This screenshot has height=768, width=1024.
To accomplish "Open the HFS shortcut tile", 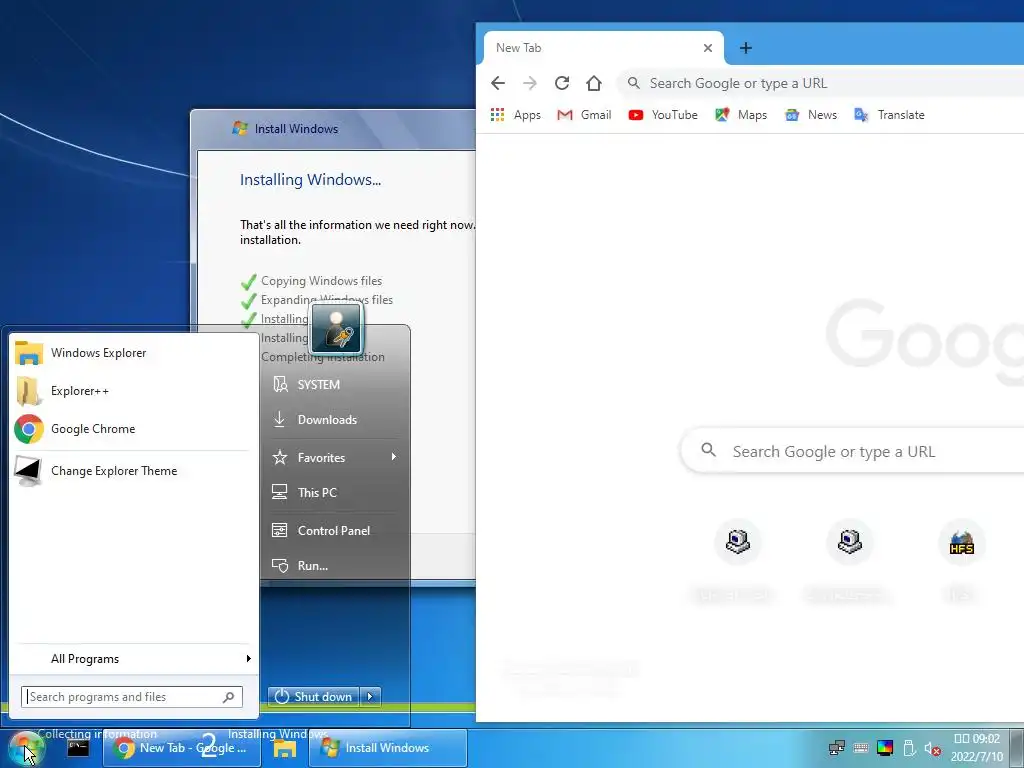I will 961,542.
